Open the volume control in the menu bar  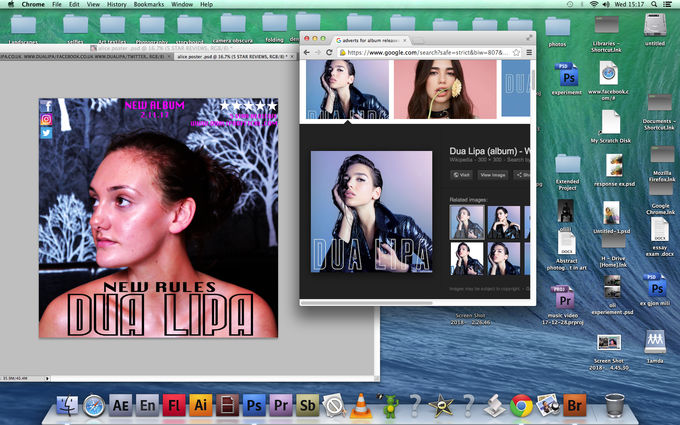point(605,4)
